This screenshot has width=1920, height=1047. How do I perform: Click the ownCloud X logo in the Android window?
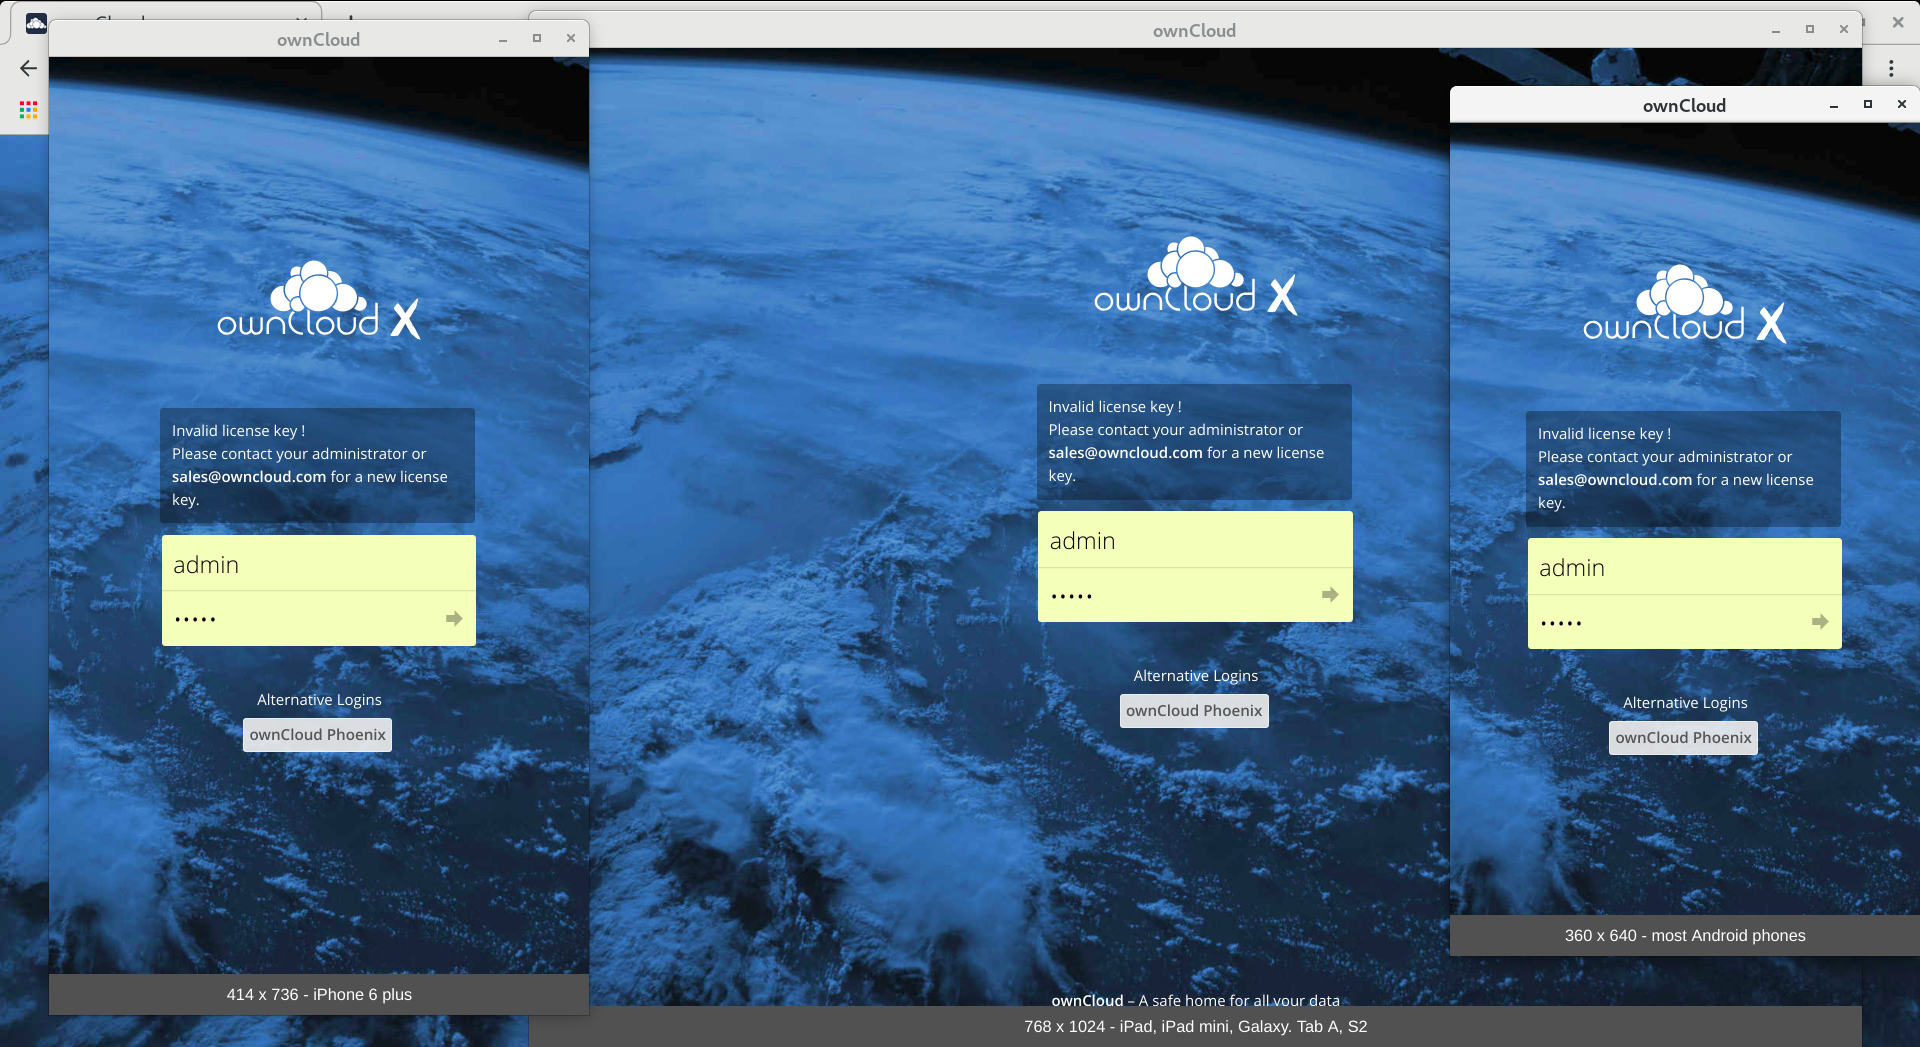click(1683, 303)
